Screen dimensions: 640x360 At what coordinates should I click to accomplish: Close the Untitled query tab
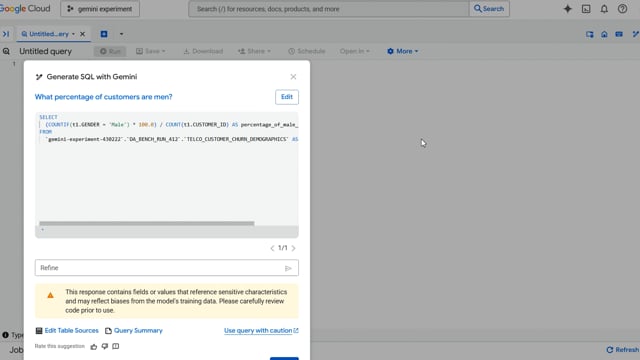(x=82, y=34)
